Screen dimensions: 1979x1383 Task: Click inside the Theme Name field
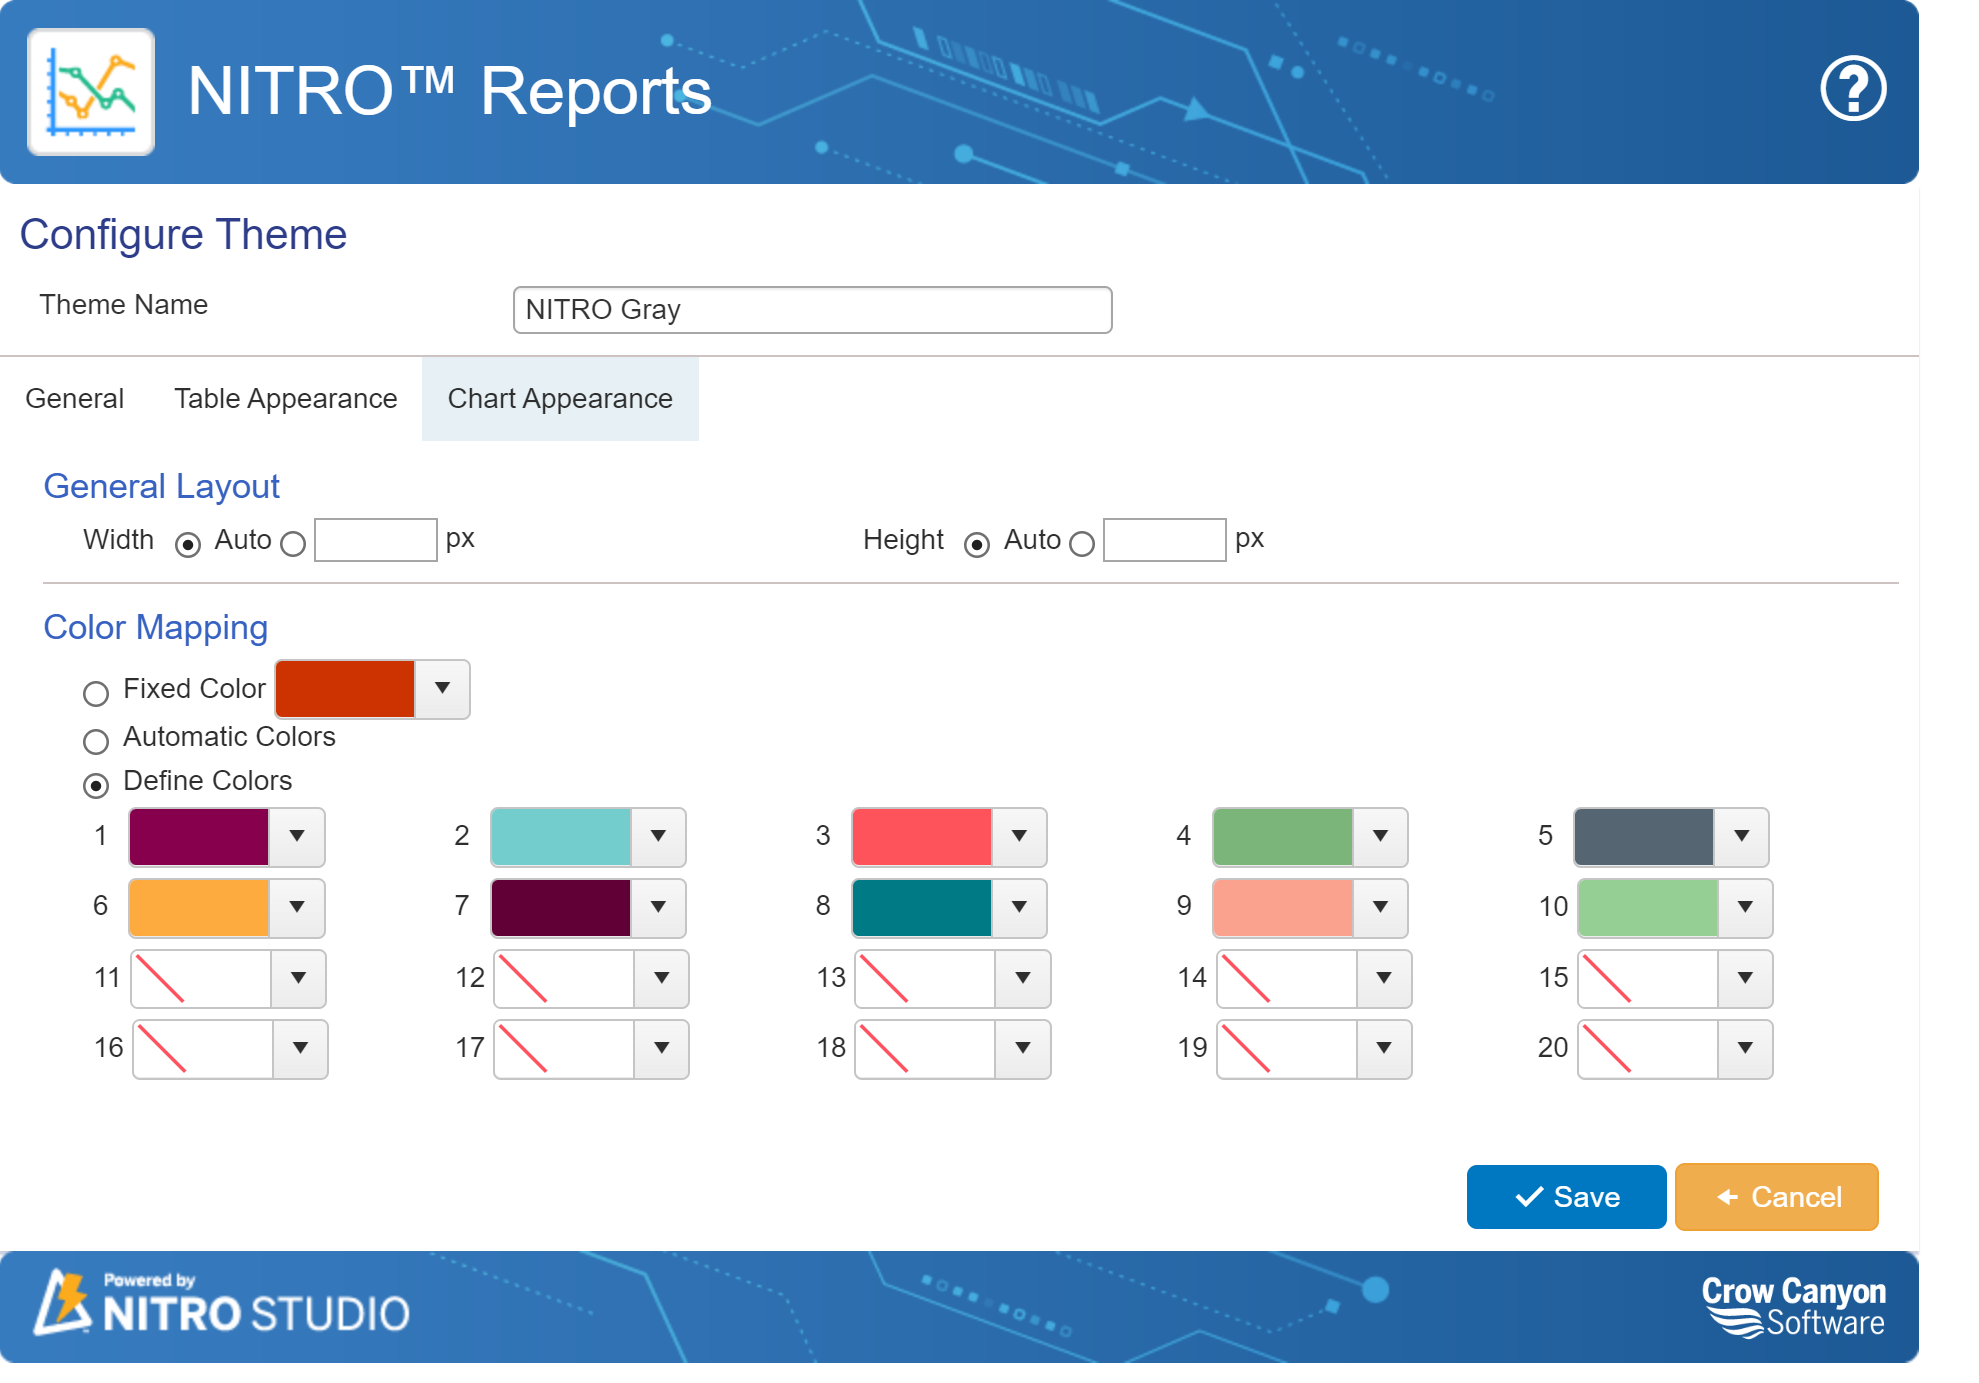[x=812, y=310]
